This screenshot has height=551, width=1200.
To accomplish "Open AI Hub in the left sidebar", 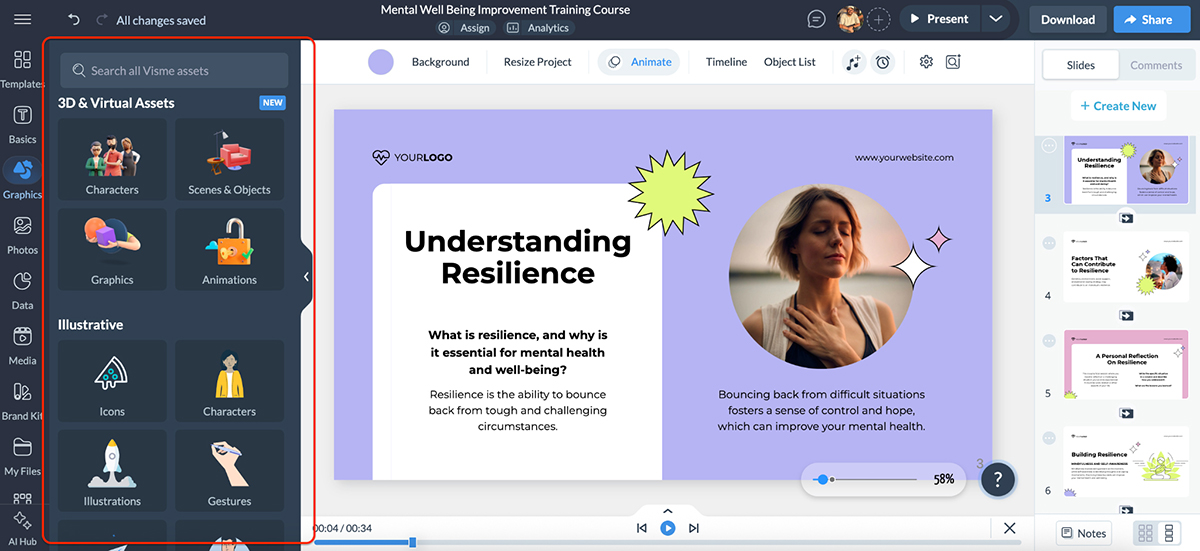I will 22,528.
